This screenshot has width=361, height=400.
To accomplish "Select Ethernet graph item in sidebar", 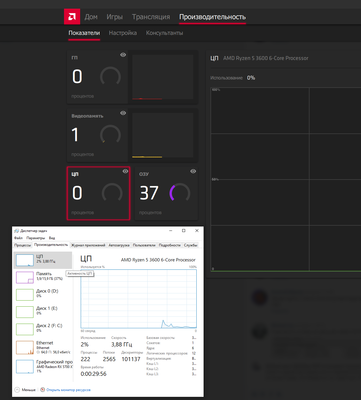I will click(x=43, y=347).
